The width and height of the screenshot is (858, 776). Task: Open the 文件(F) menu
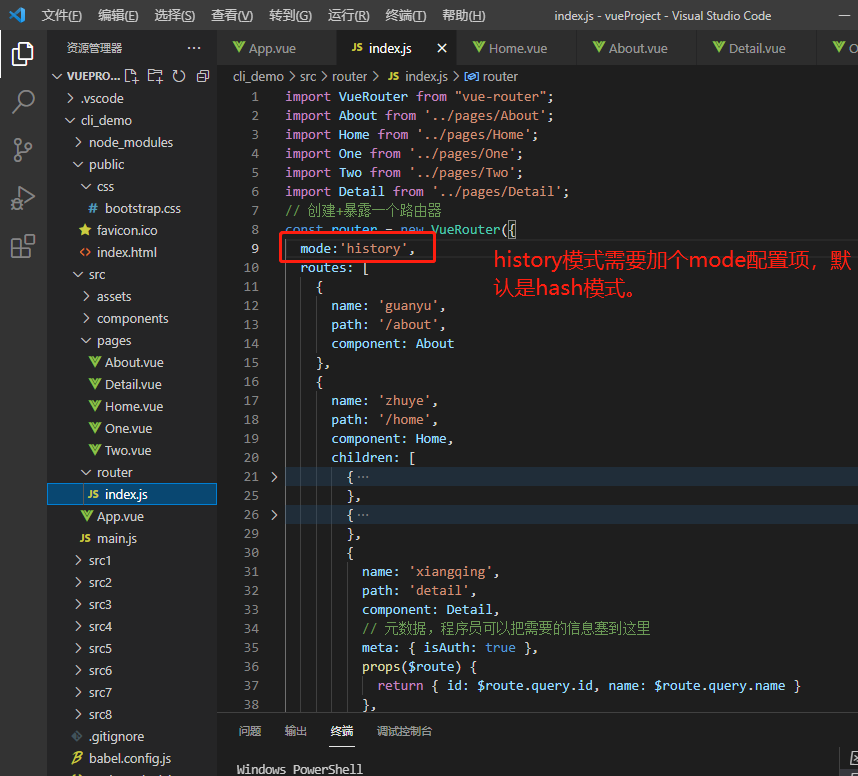coord(61,15)
